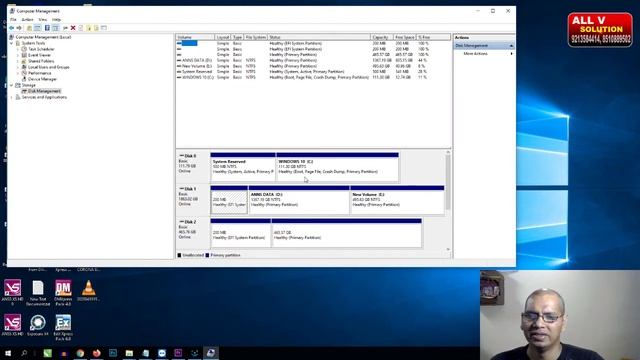Collapse the Disk Management actions section arrow
Image resolution: width=640 pixels, height=360 pixels.
(x=511, y=46)
